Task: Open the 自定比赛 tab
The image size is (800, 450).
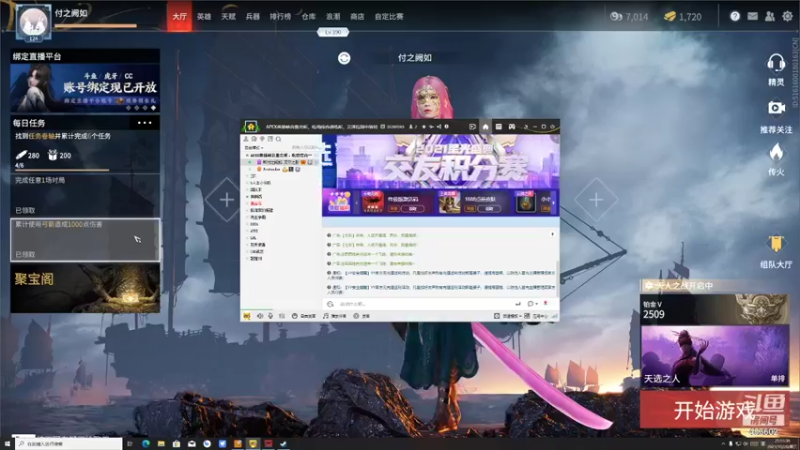Action: [389, 16]
